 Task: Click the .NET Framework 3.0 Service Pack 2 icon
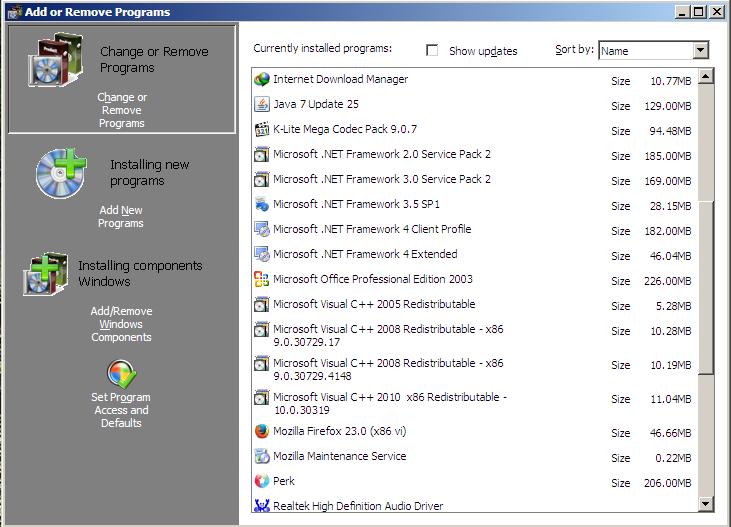coord(262,179)
